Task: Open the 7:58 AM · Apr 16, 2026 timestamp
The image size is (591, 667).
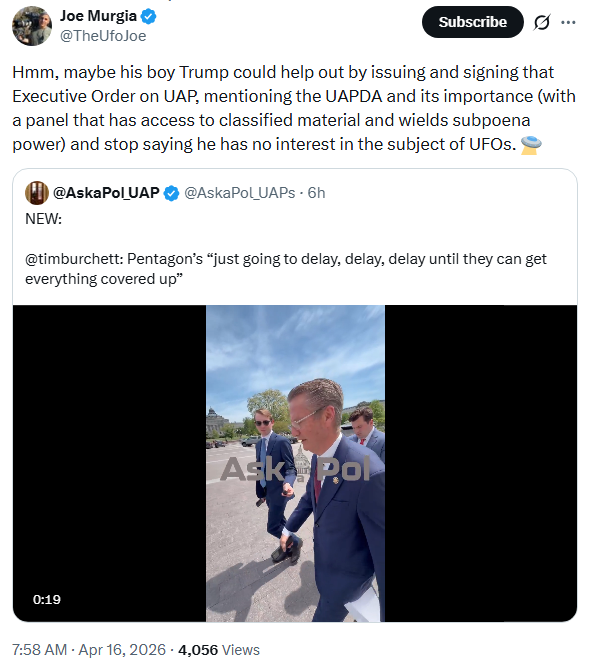Action: tap(89, 650)
